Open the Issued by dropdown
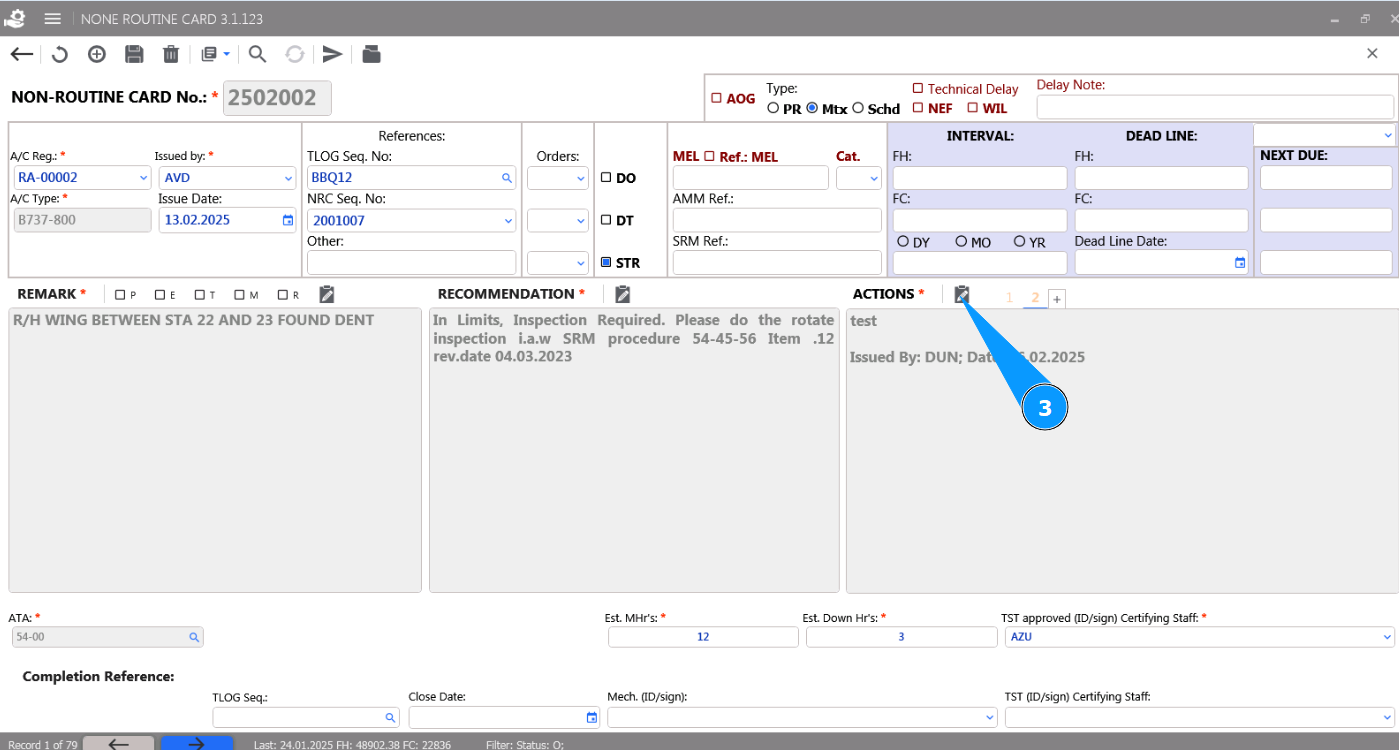 288,178
